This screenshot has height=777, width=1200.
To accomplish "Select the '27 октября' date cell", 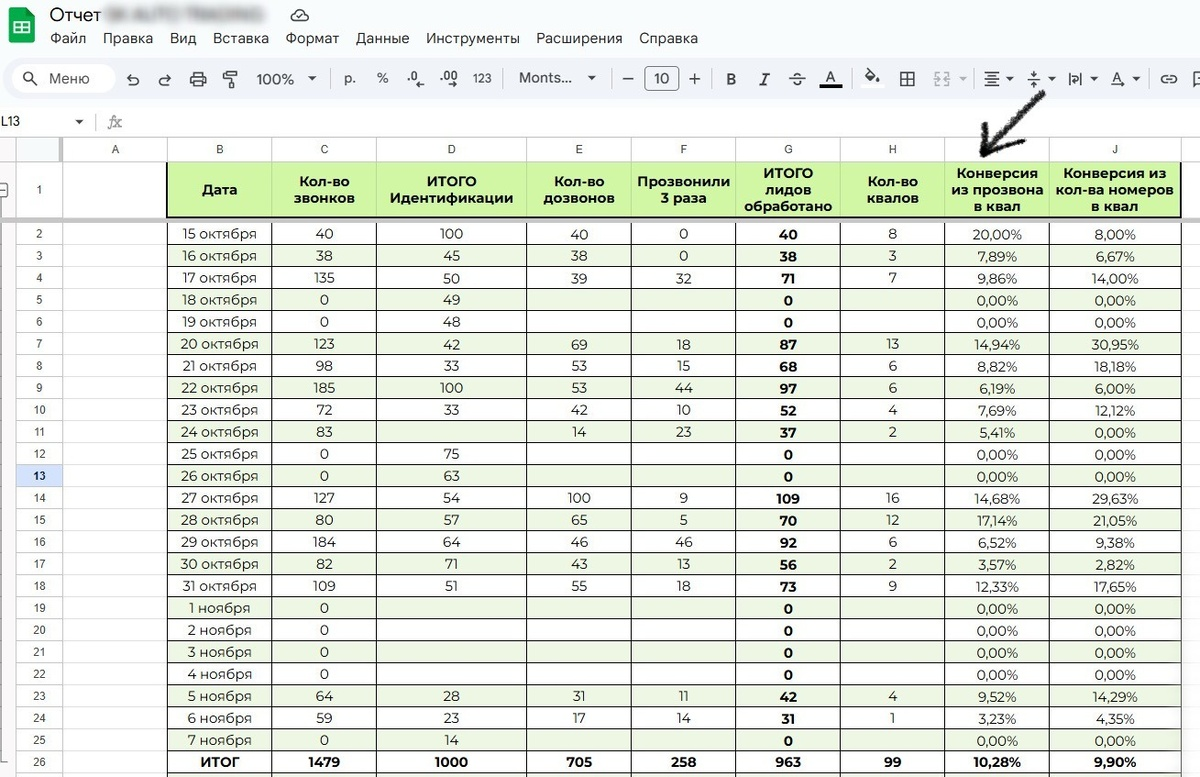I will 219,498.
